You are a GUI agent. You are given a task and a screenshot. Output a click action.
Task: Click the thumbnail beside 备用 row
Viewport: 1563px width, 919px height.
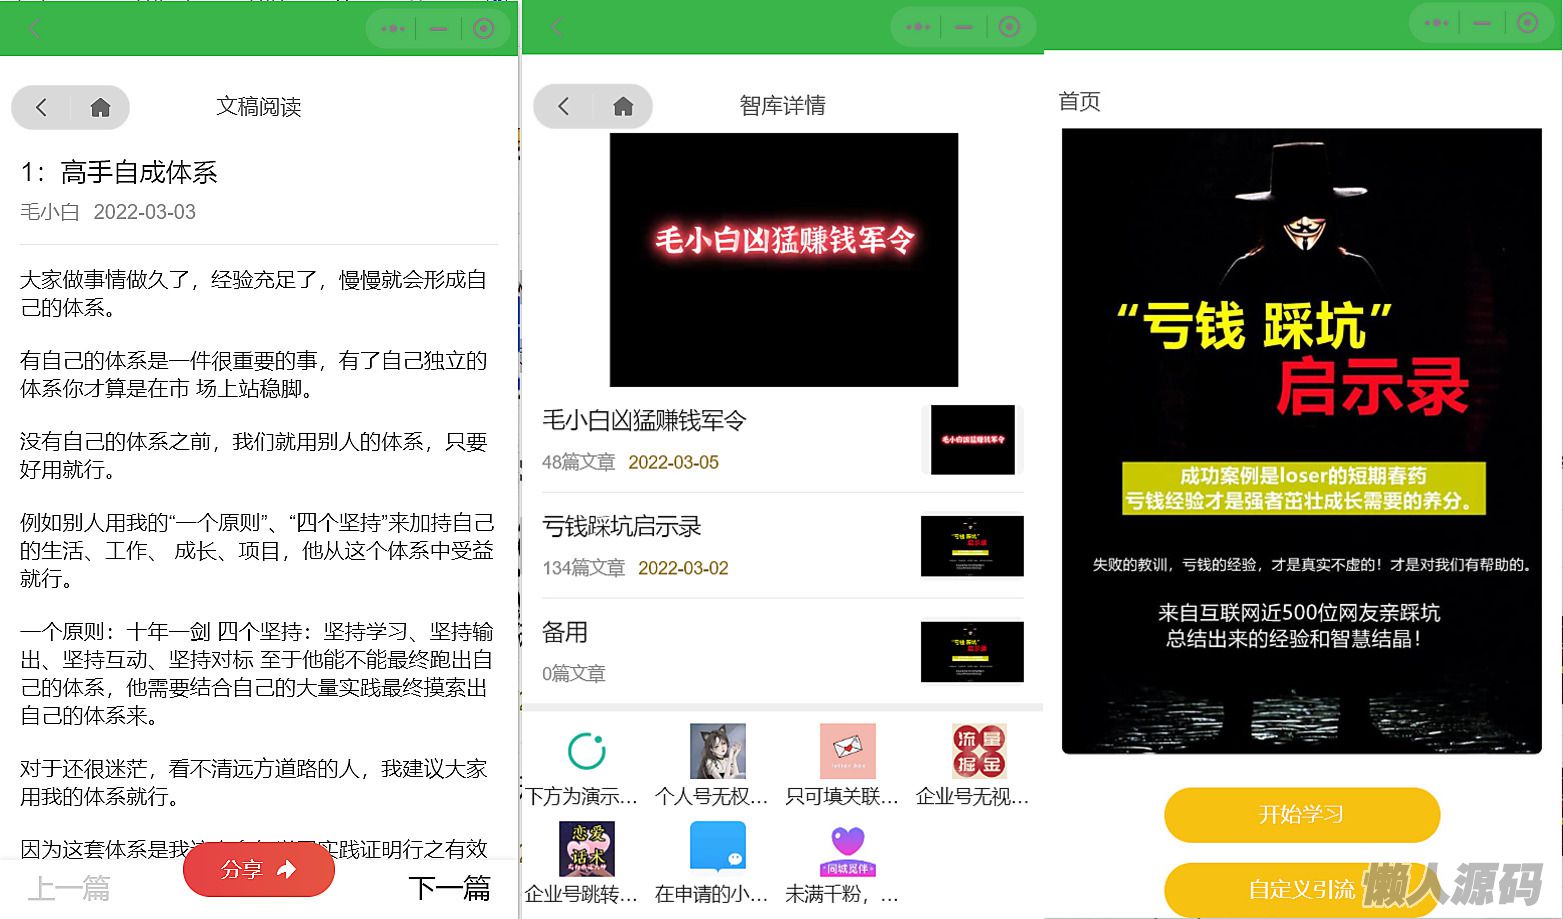tap(973, 652)
